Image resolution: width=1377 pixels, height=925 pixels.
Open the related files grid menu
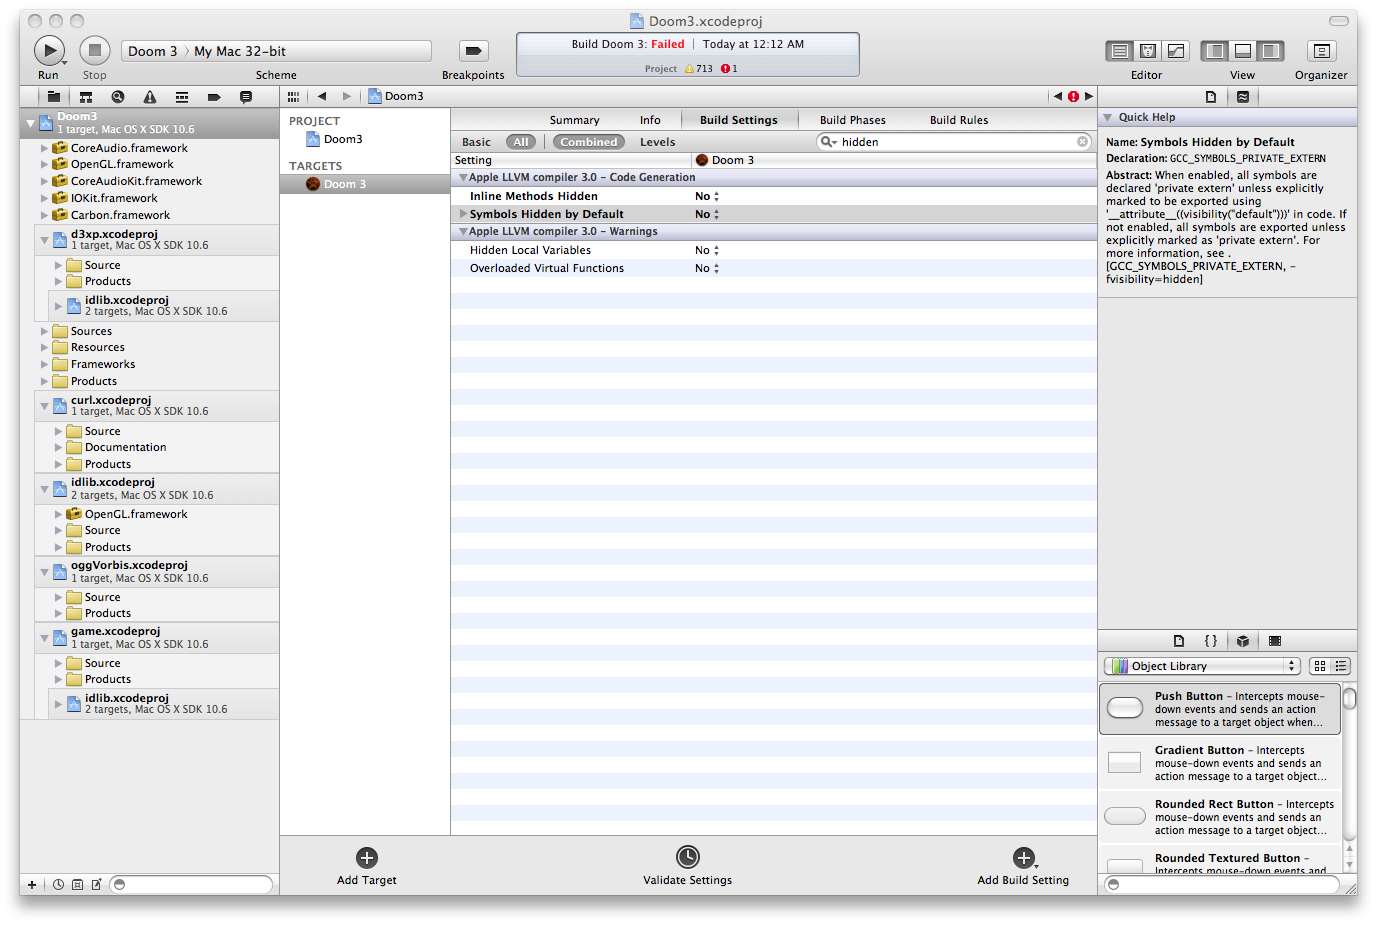pyautogui.click(x=293, y=96)
